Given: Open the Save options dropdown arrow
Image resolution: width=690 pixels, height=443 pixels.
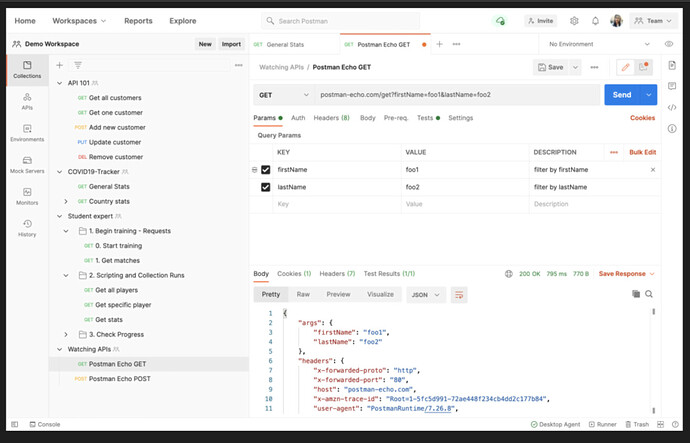Looking at the screenshot, I should 575,67.
